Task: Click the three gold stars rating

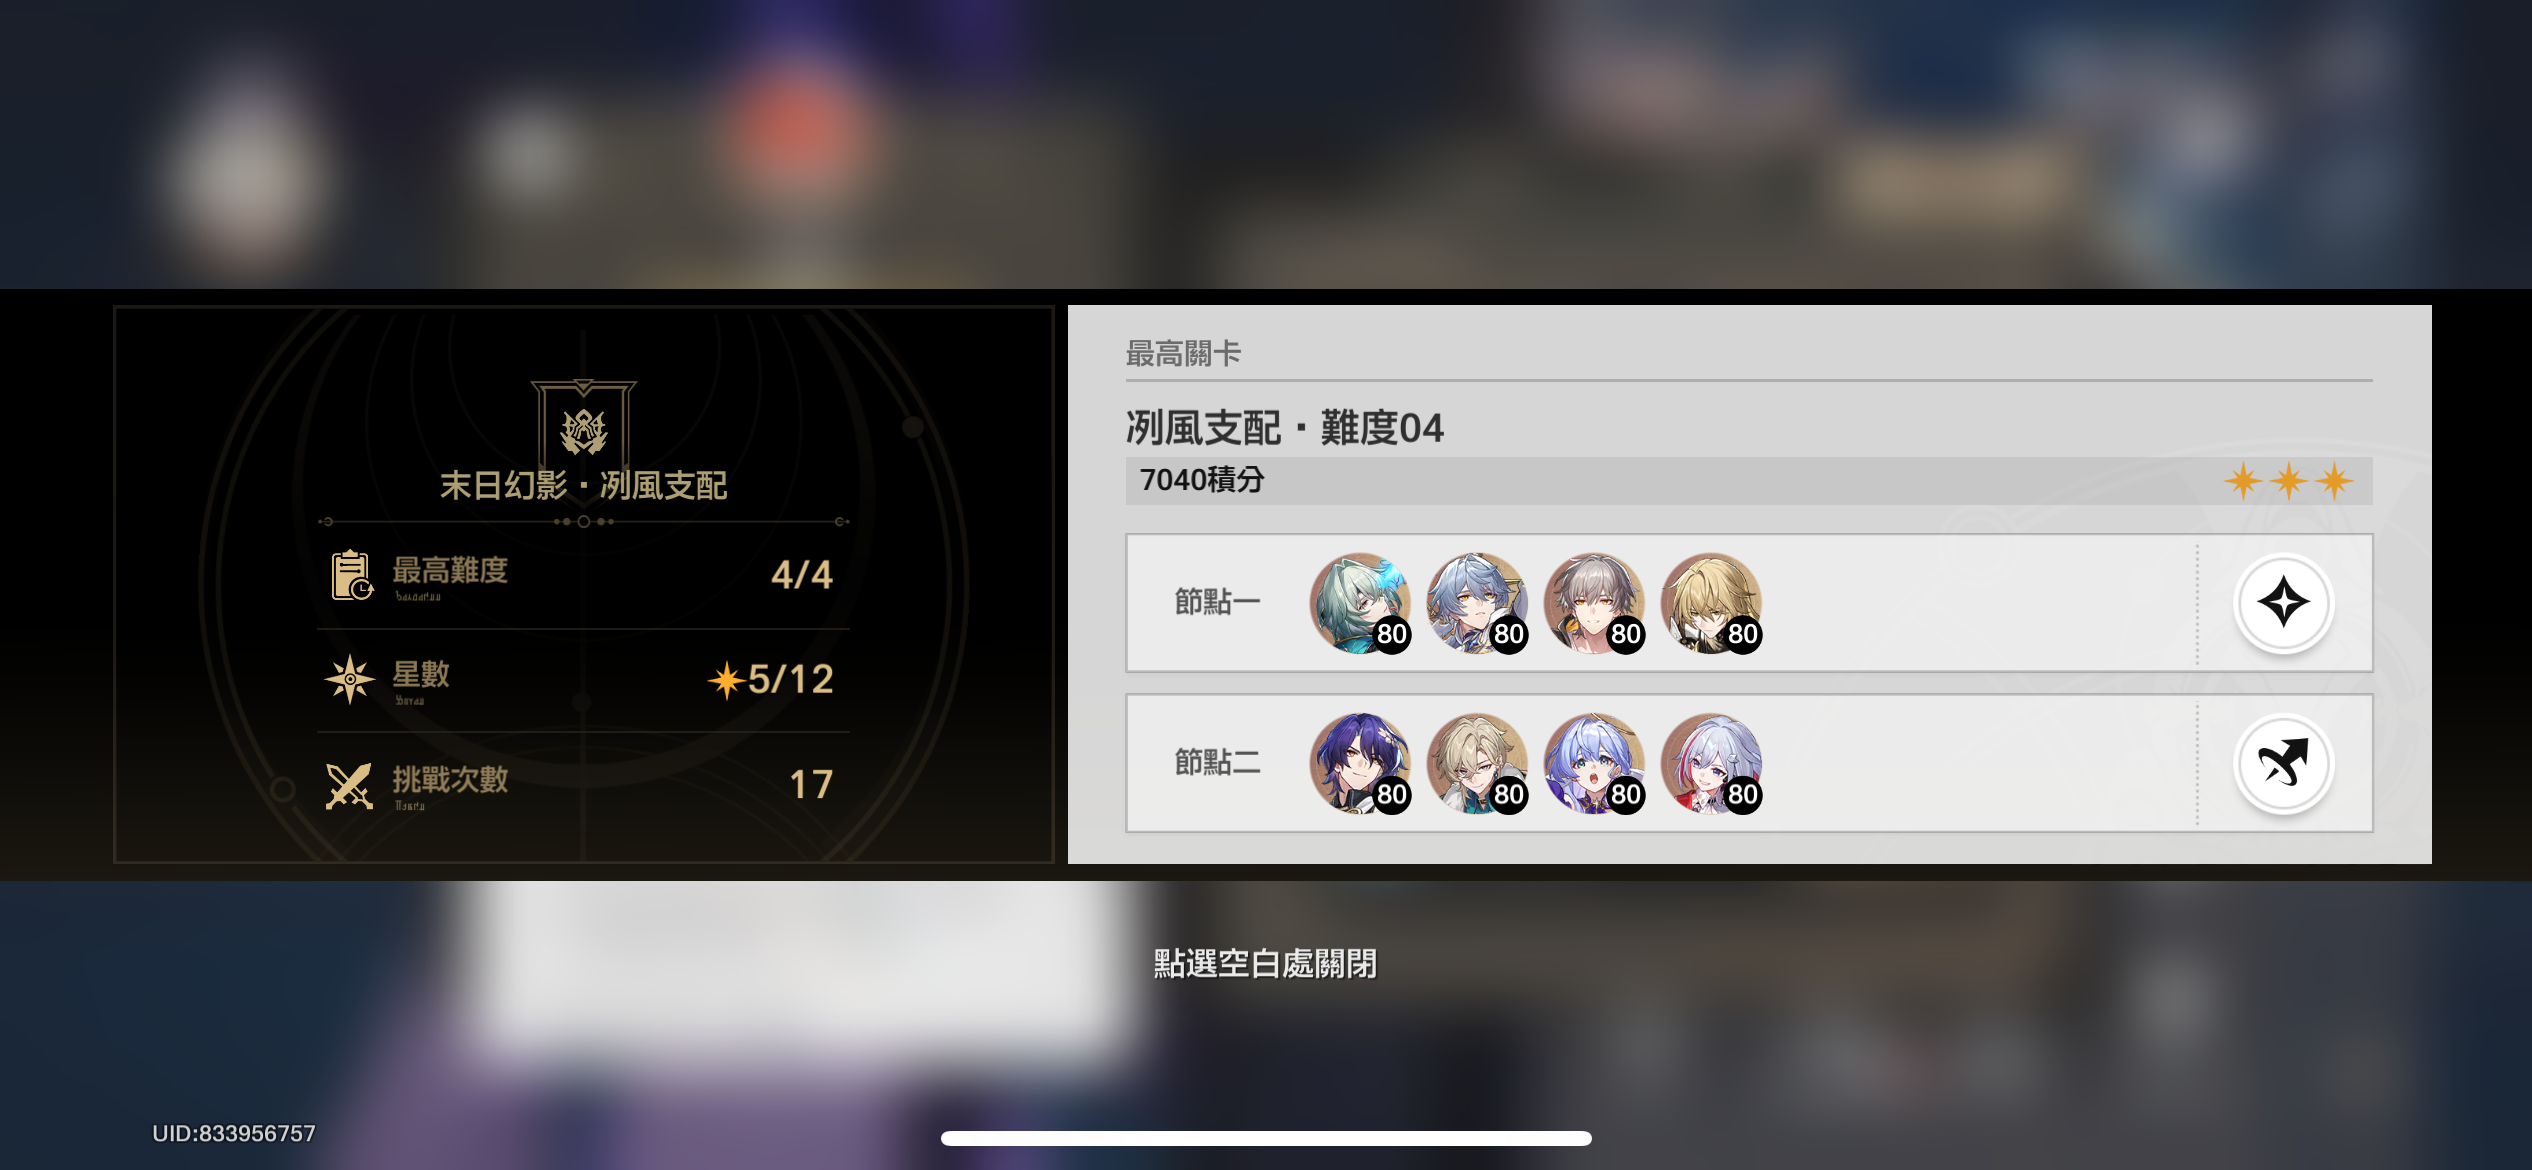Action: tap(2289, 481)
